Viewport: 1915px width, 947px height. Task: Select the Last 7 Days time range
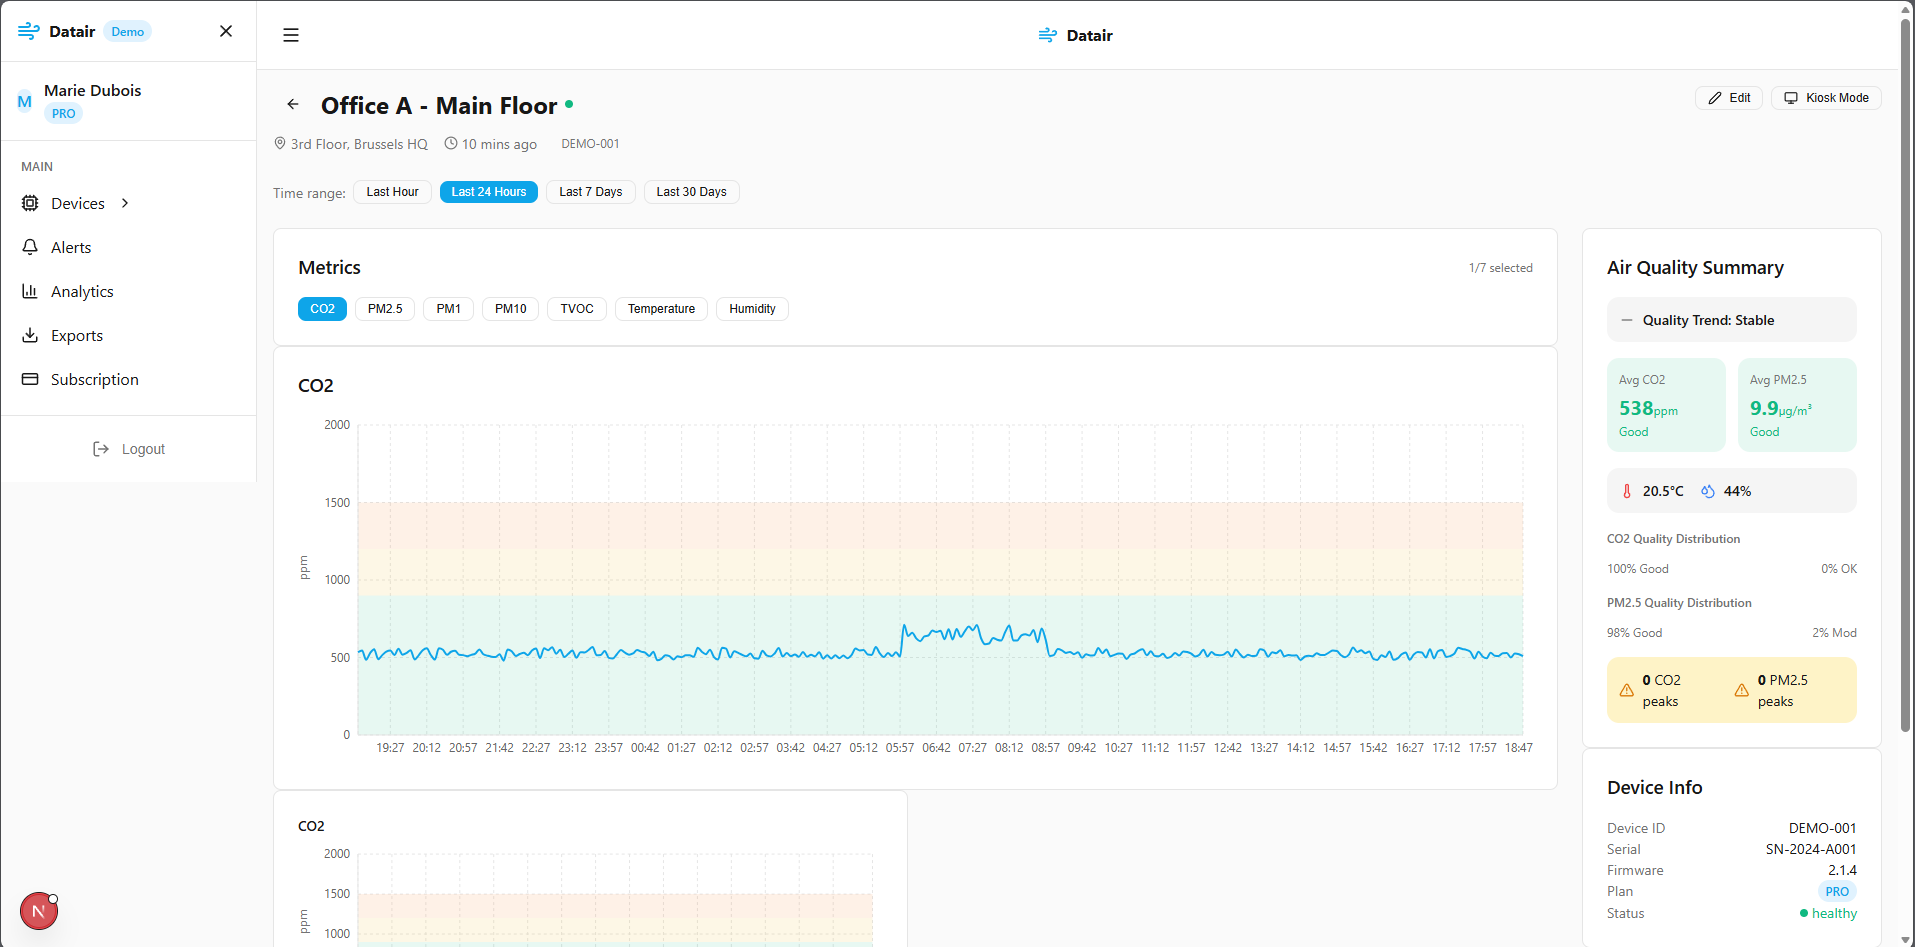click(591, 192)
